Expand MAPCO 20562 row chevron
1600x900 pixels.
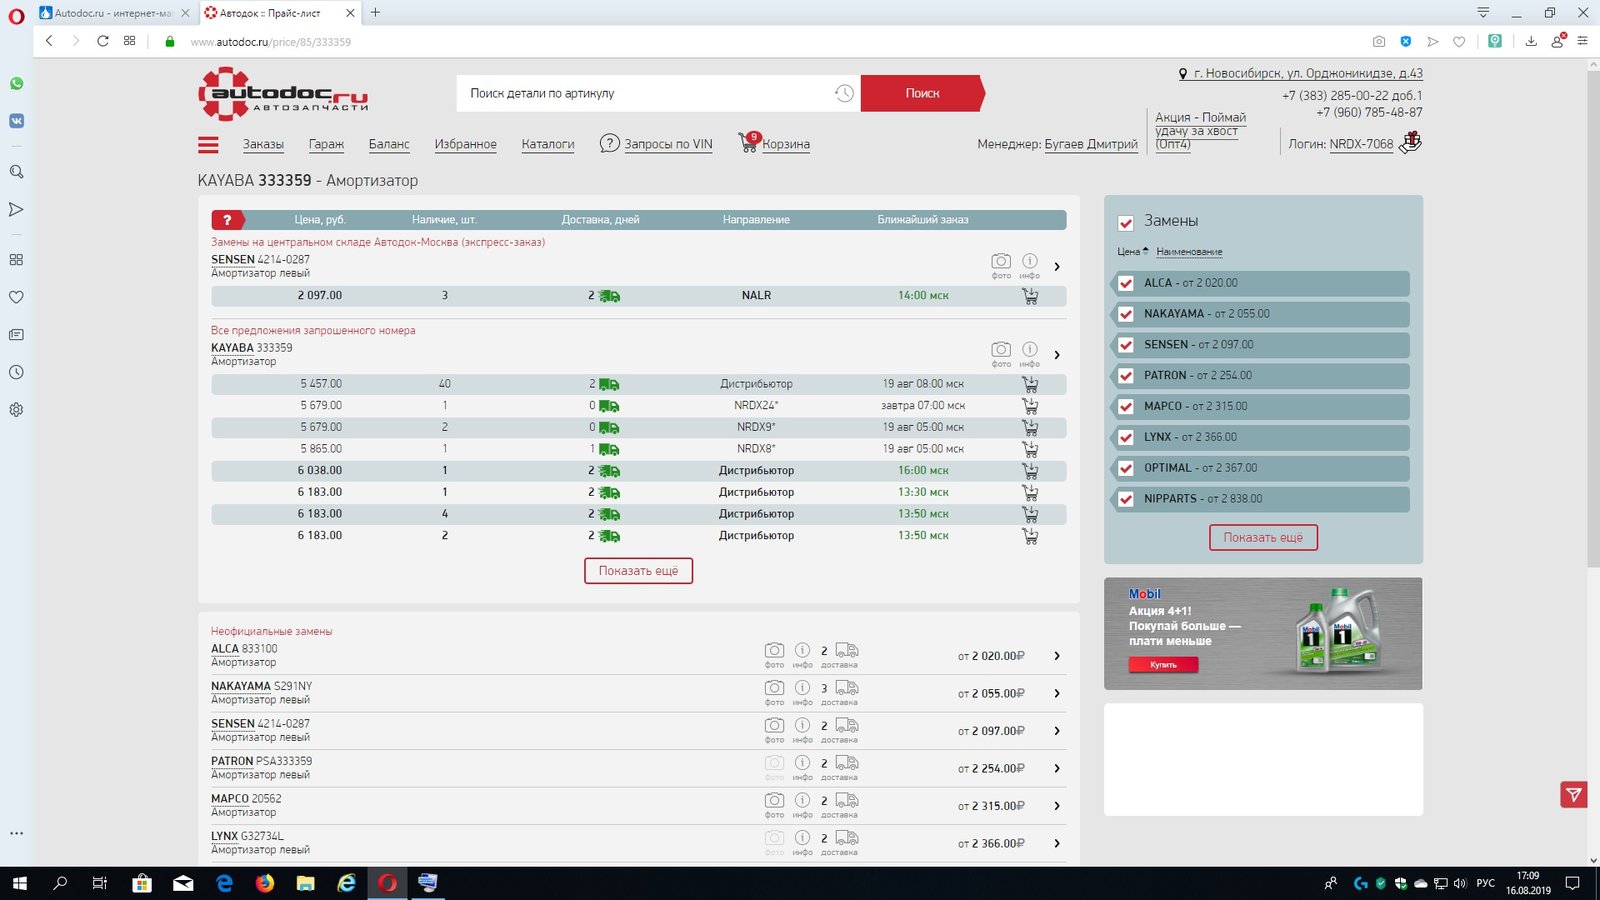(1057, 806)
